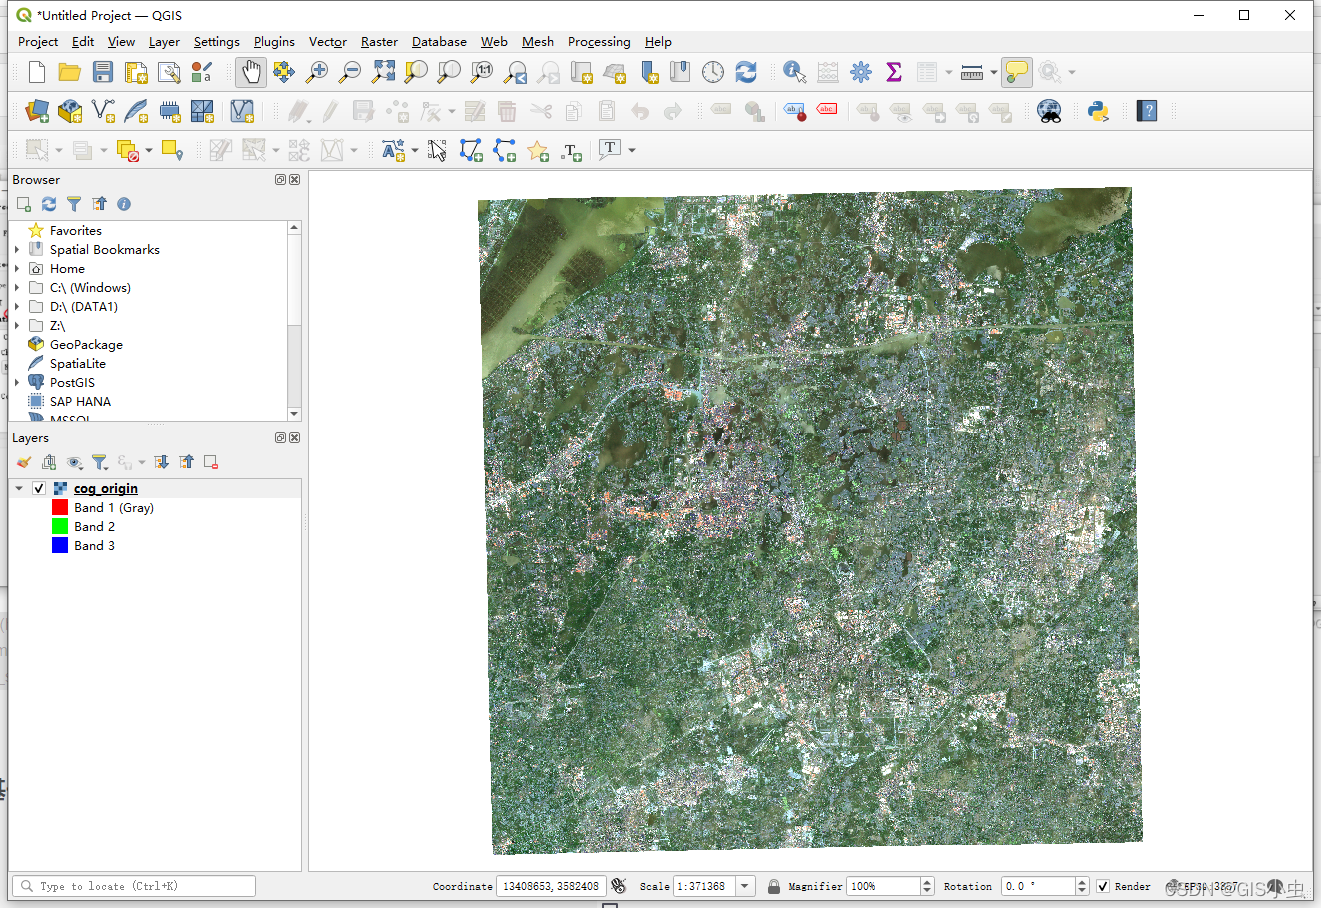Open the Plugins menu
The width and height of the screenshot is (1321, 908).
coord(274,42)
